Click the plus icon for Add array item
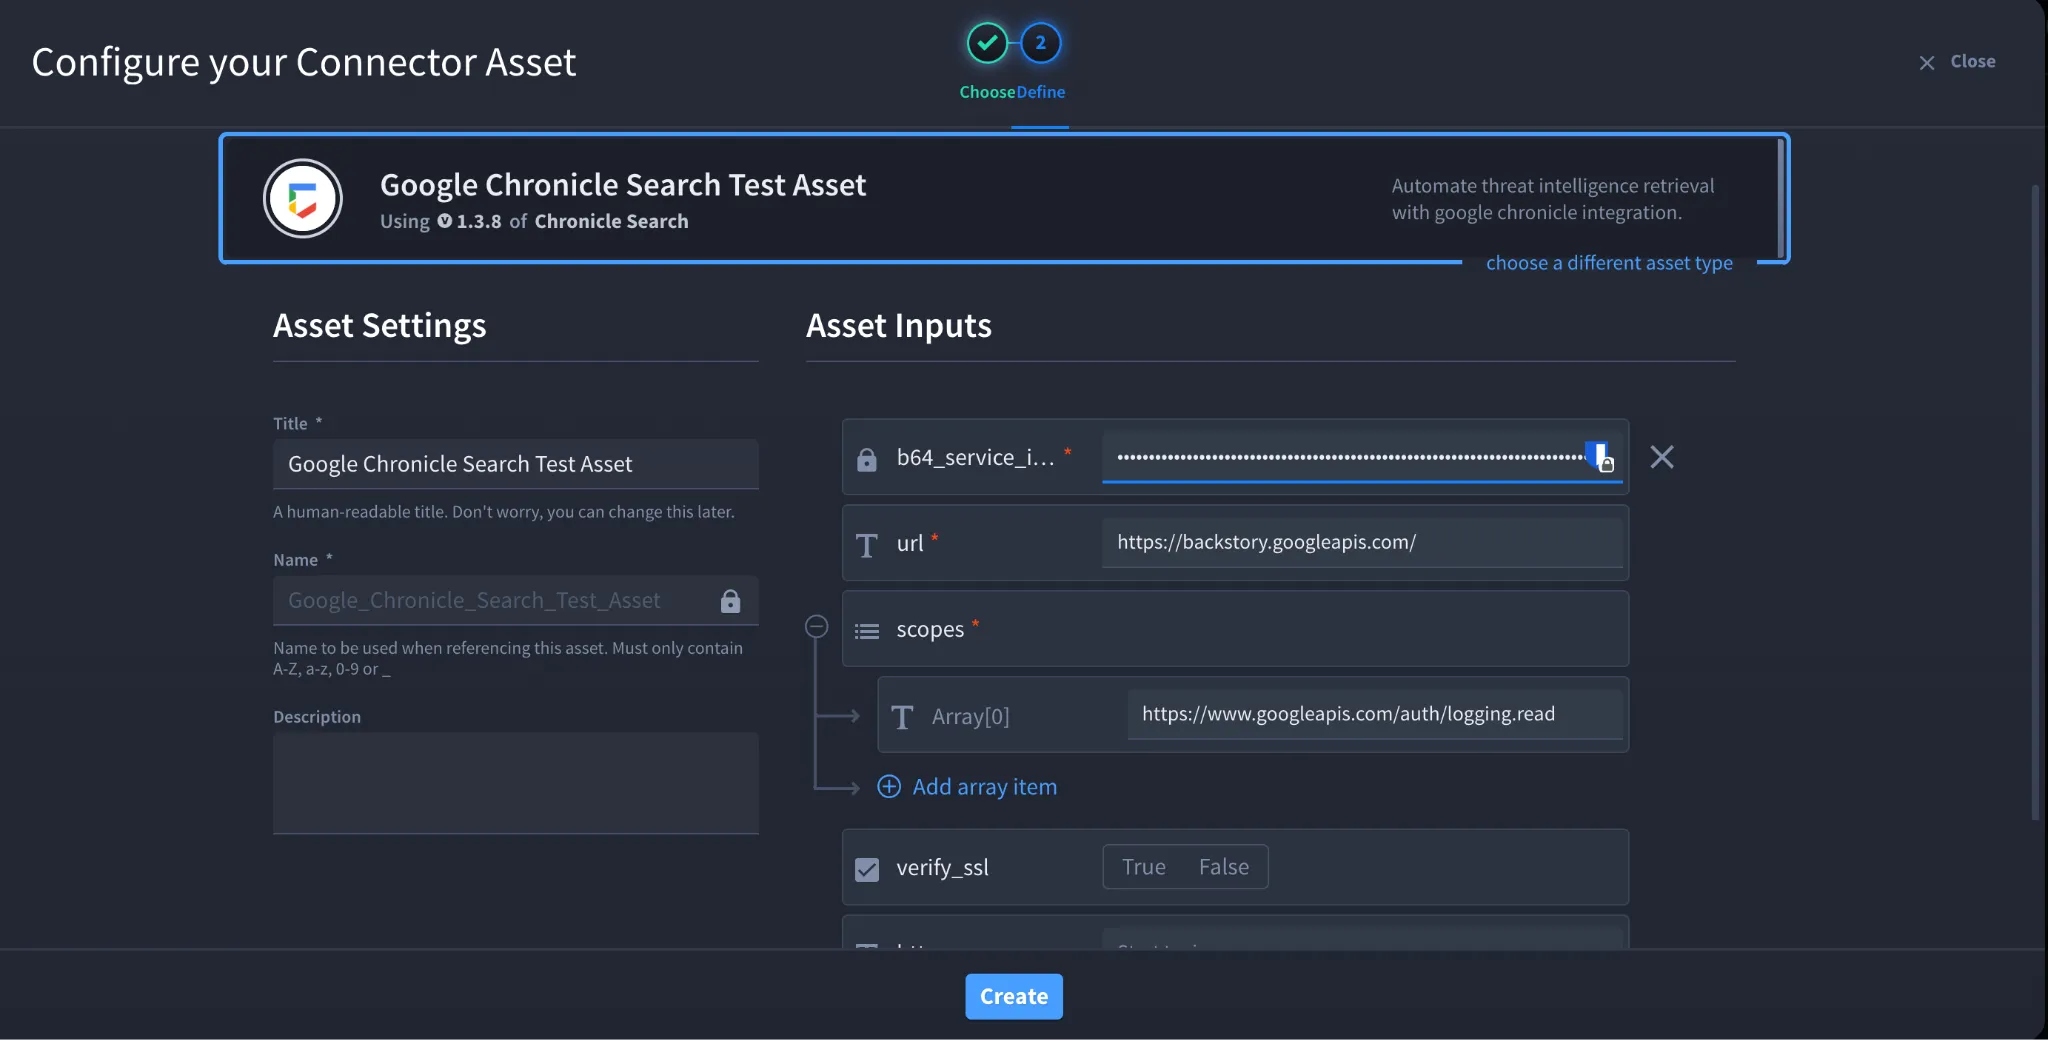 889,786
